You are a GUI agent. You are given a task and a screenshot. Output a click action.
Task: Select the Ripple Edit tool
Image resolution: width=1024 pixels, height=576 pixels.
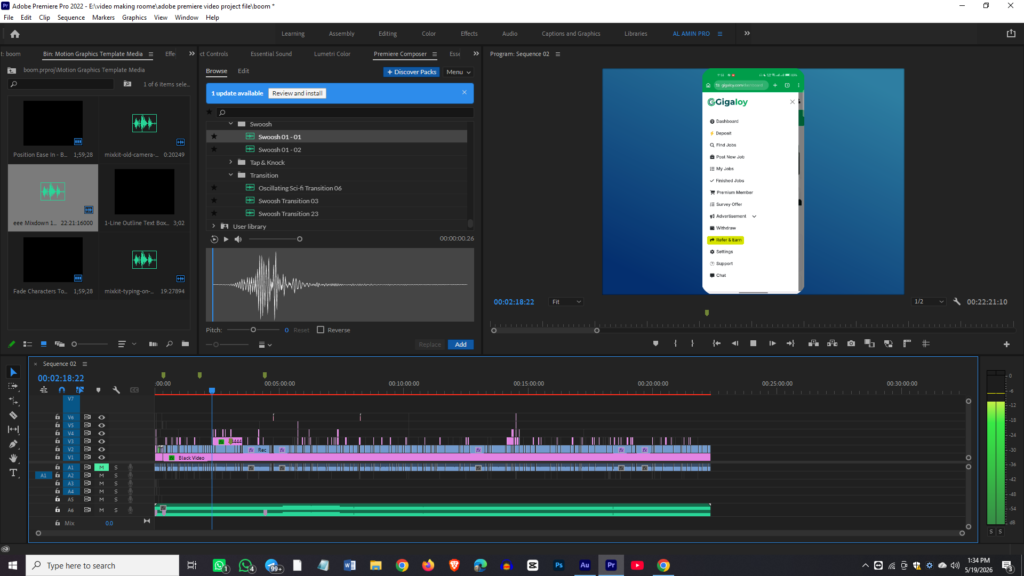[x=13, y=400]
